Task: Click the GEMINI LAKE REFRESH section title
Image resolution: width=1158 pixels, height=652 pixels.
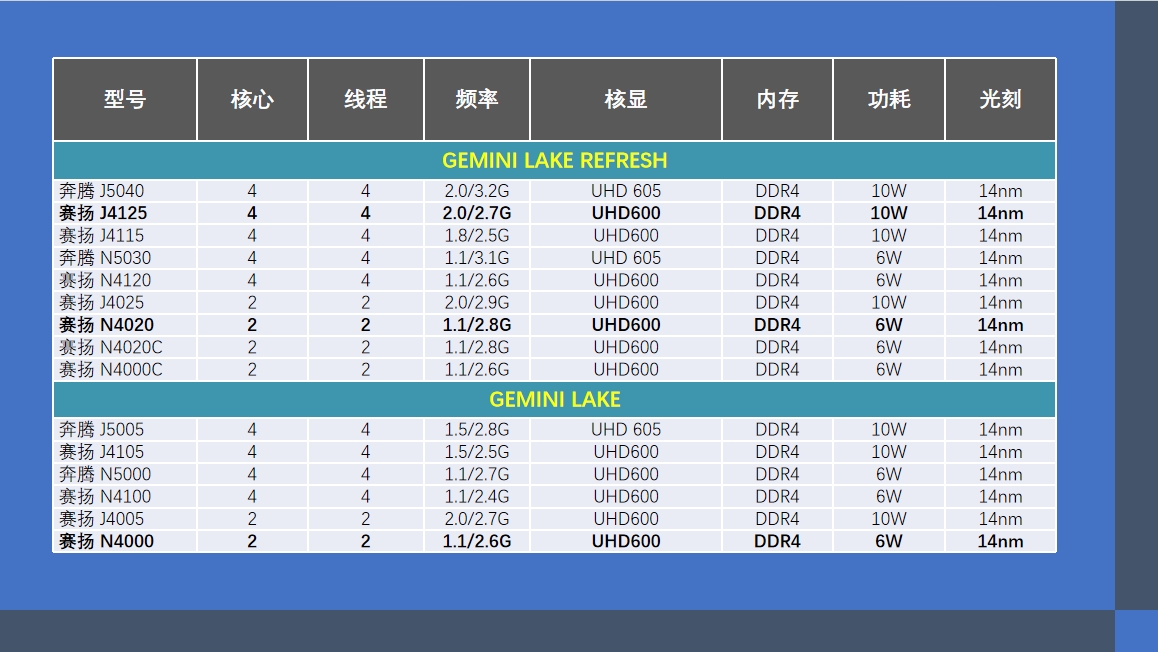Action: 555,160
